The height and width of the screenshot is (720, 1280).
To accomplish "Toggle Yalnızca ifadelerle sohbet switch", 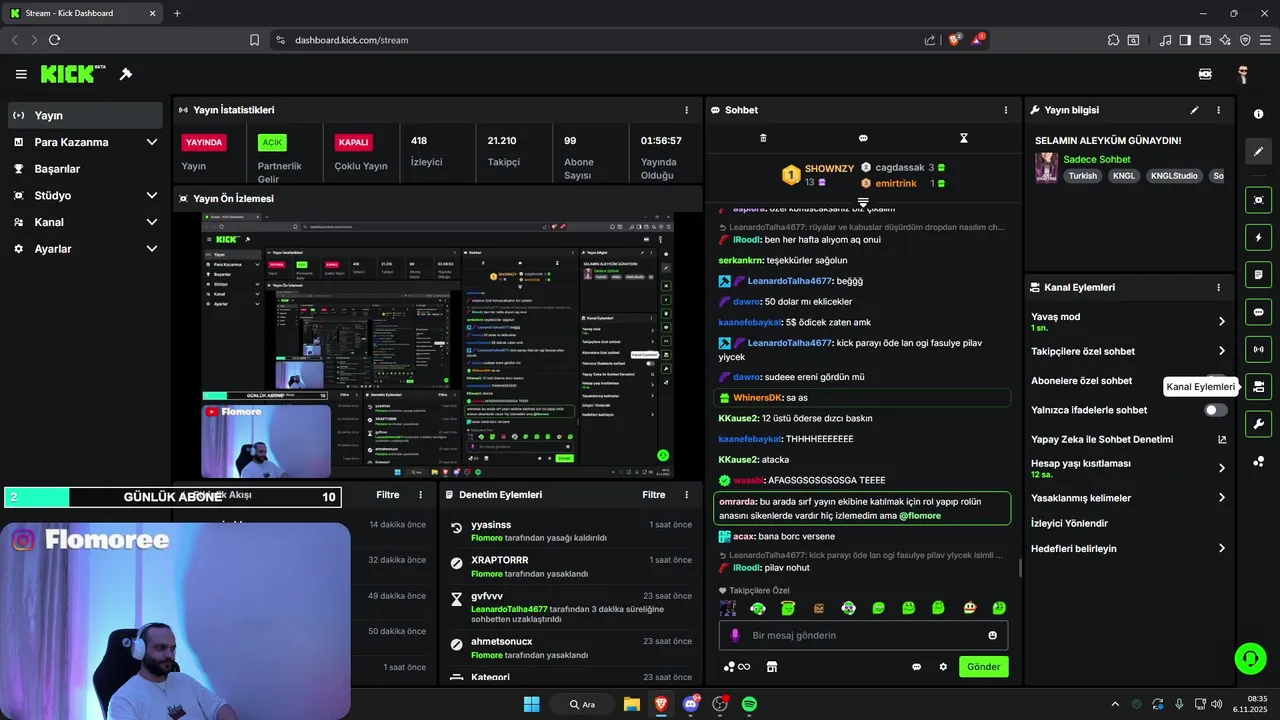I will tap(1215, 410).
